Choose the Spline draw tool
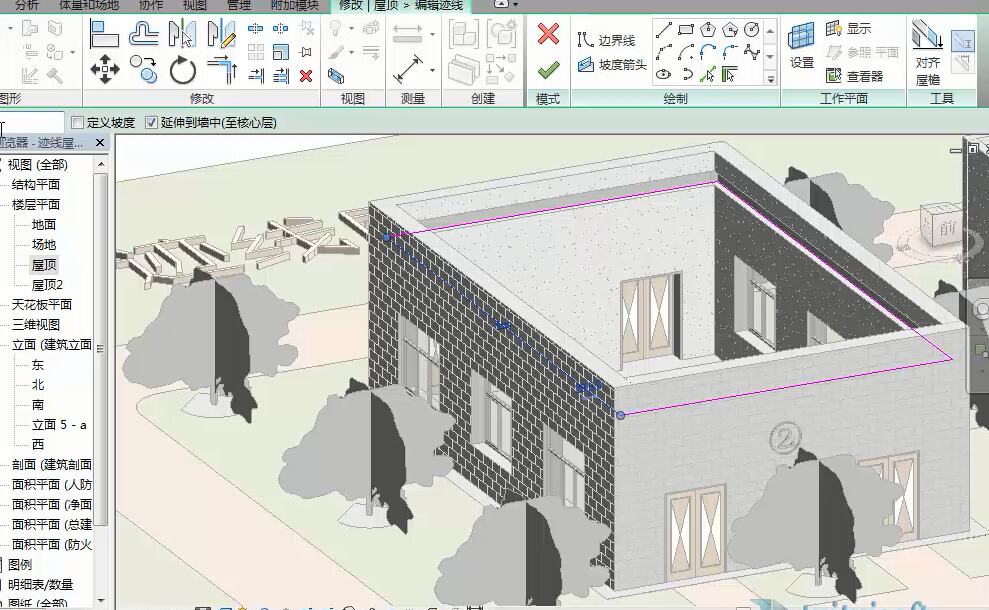Image resolution: width=989 pixels, height=610 pixels. [752, 52]
